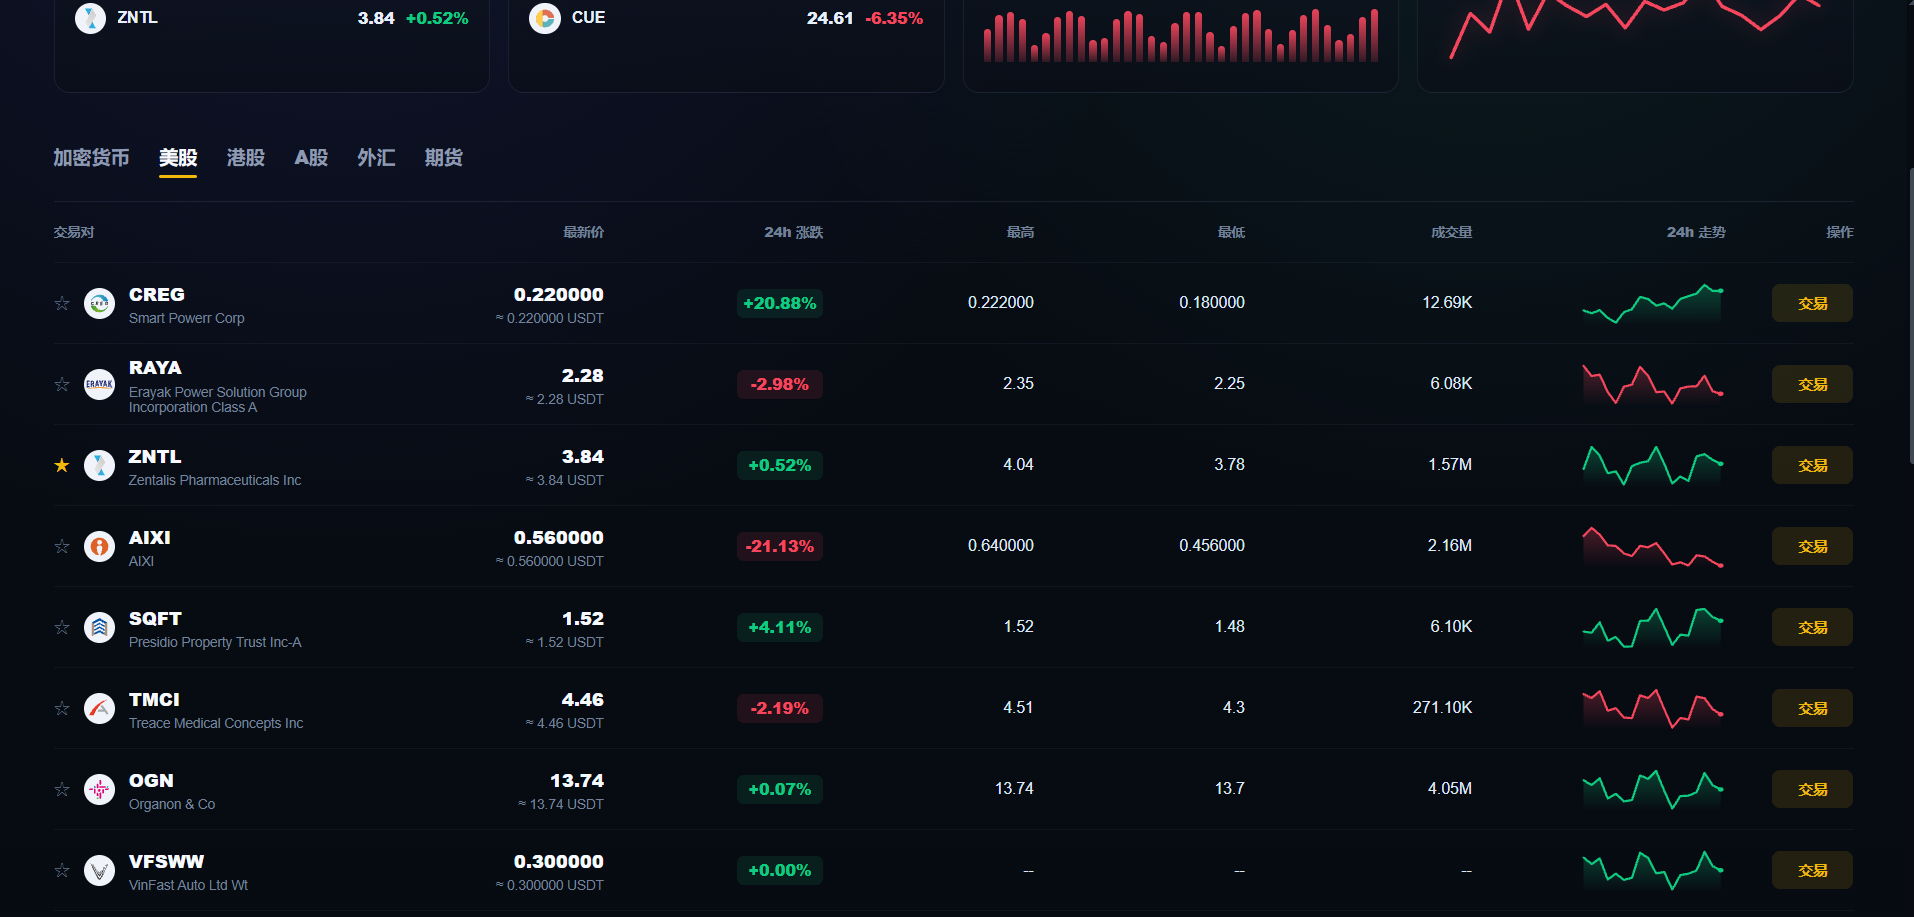Click the RAYA Erayak logo icon
The image size is (1914, 917).
coord(99,384)
